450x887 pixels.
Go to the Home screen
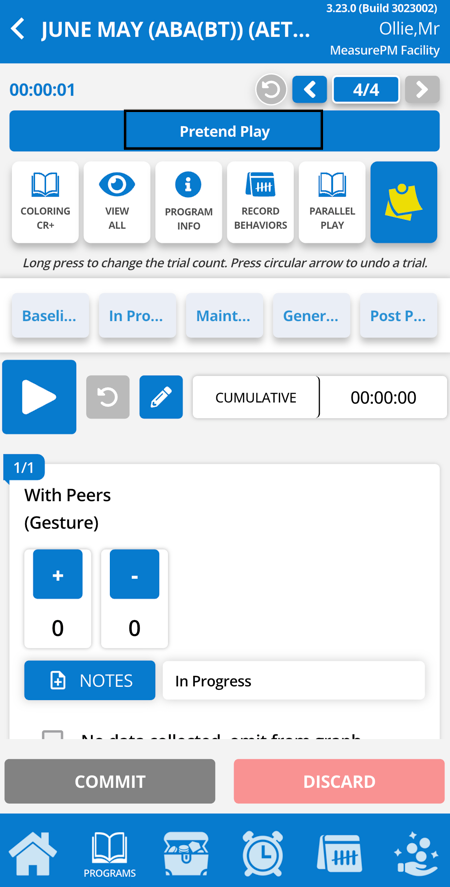[x=33, y=853]
